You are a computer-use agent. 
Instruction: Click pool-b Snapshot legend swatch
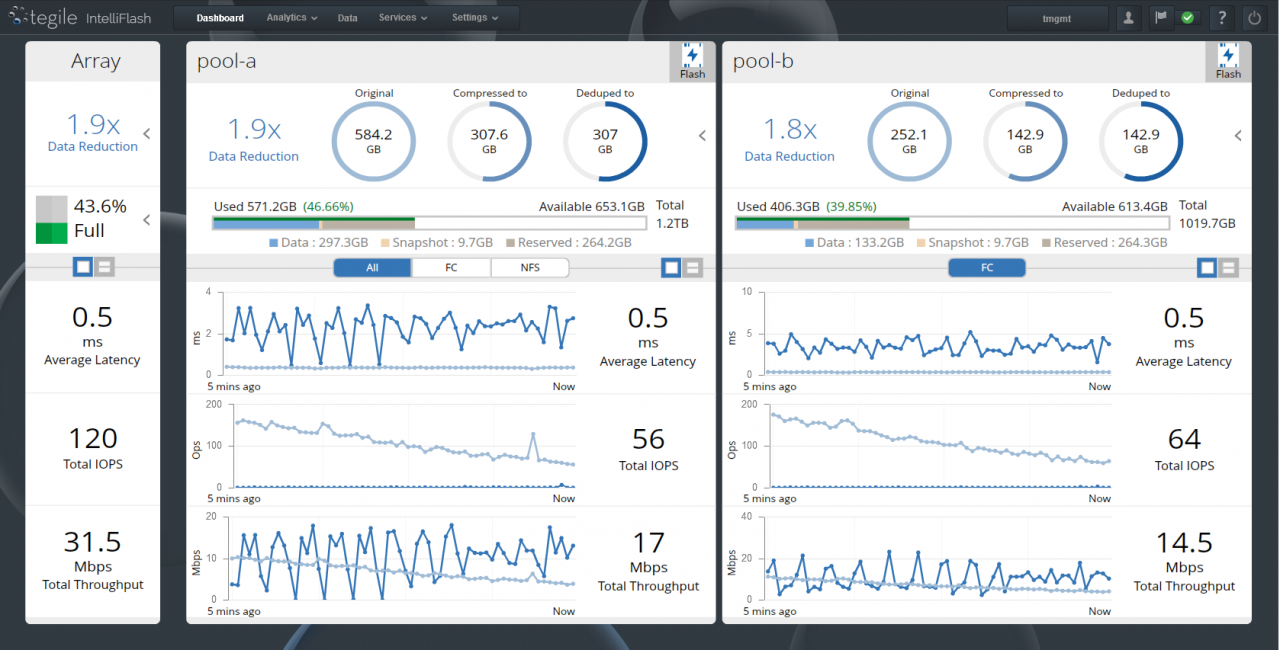click(x=921, y=243)
